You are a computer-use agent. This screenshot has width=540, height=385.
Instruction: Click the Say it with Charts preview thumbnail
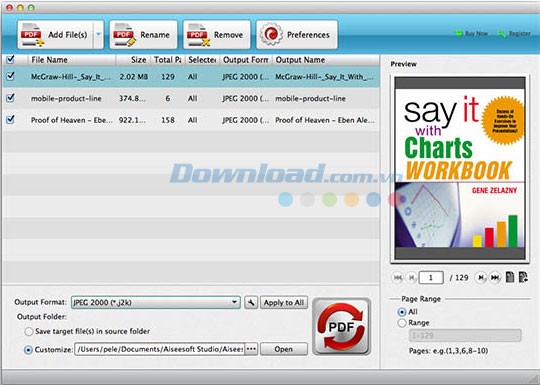coord(460,168)
